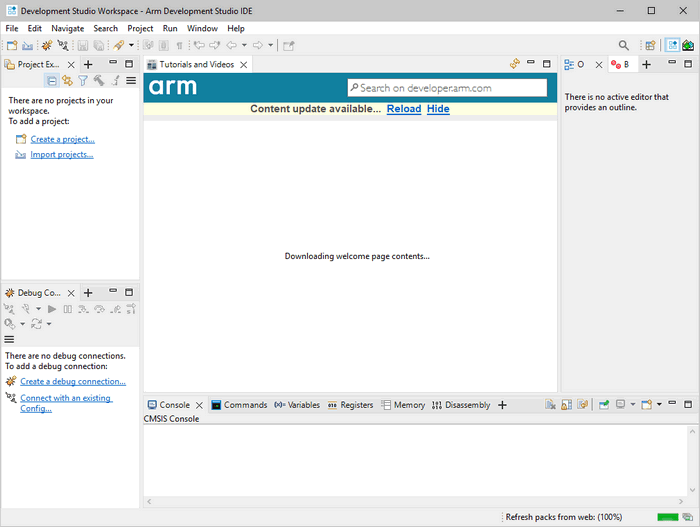Expand the forward navigation history dropdown arrow
700x527 pixels.
click(271, 45)
